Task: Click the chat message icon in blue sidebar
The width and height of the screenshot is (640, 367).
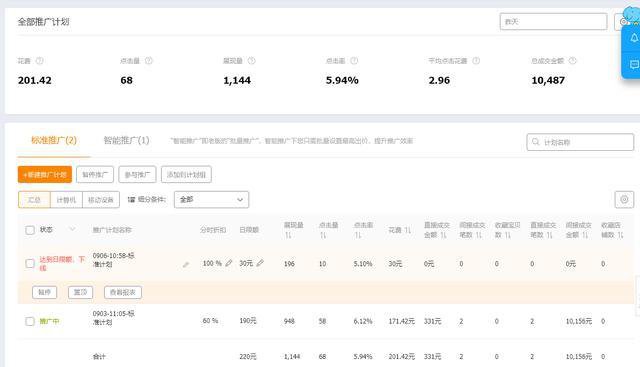Action: coord(634,65)
